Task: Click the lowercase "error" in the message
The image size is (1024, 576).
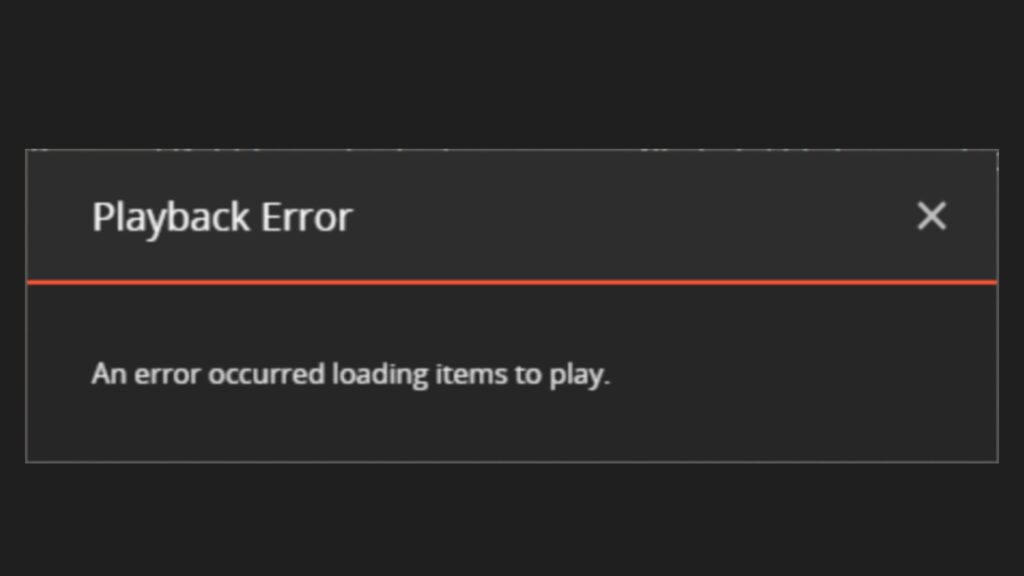Action: [167, 375]
